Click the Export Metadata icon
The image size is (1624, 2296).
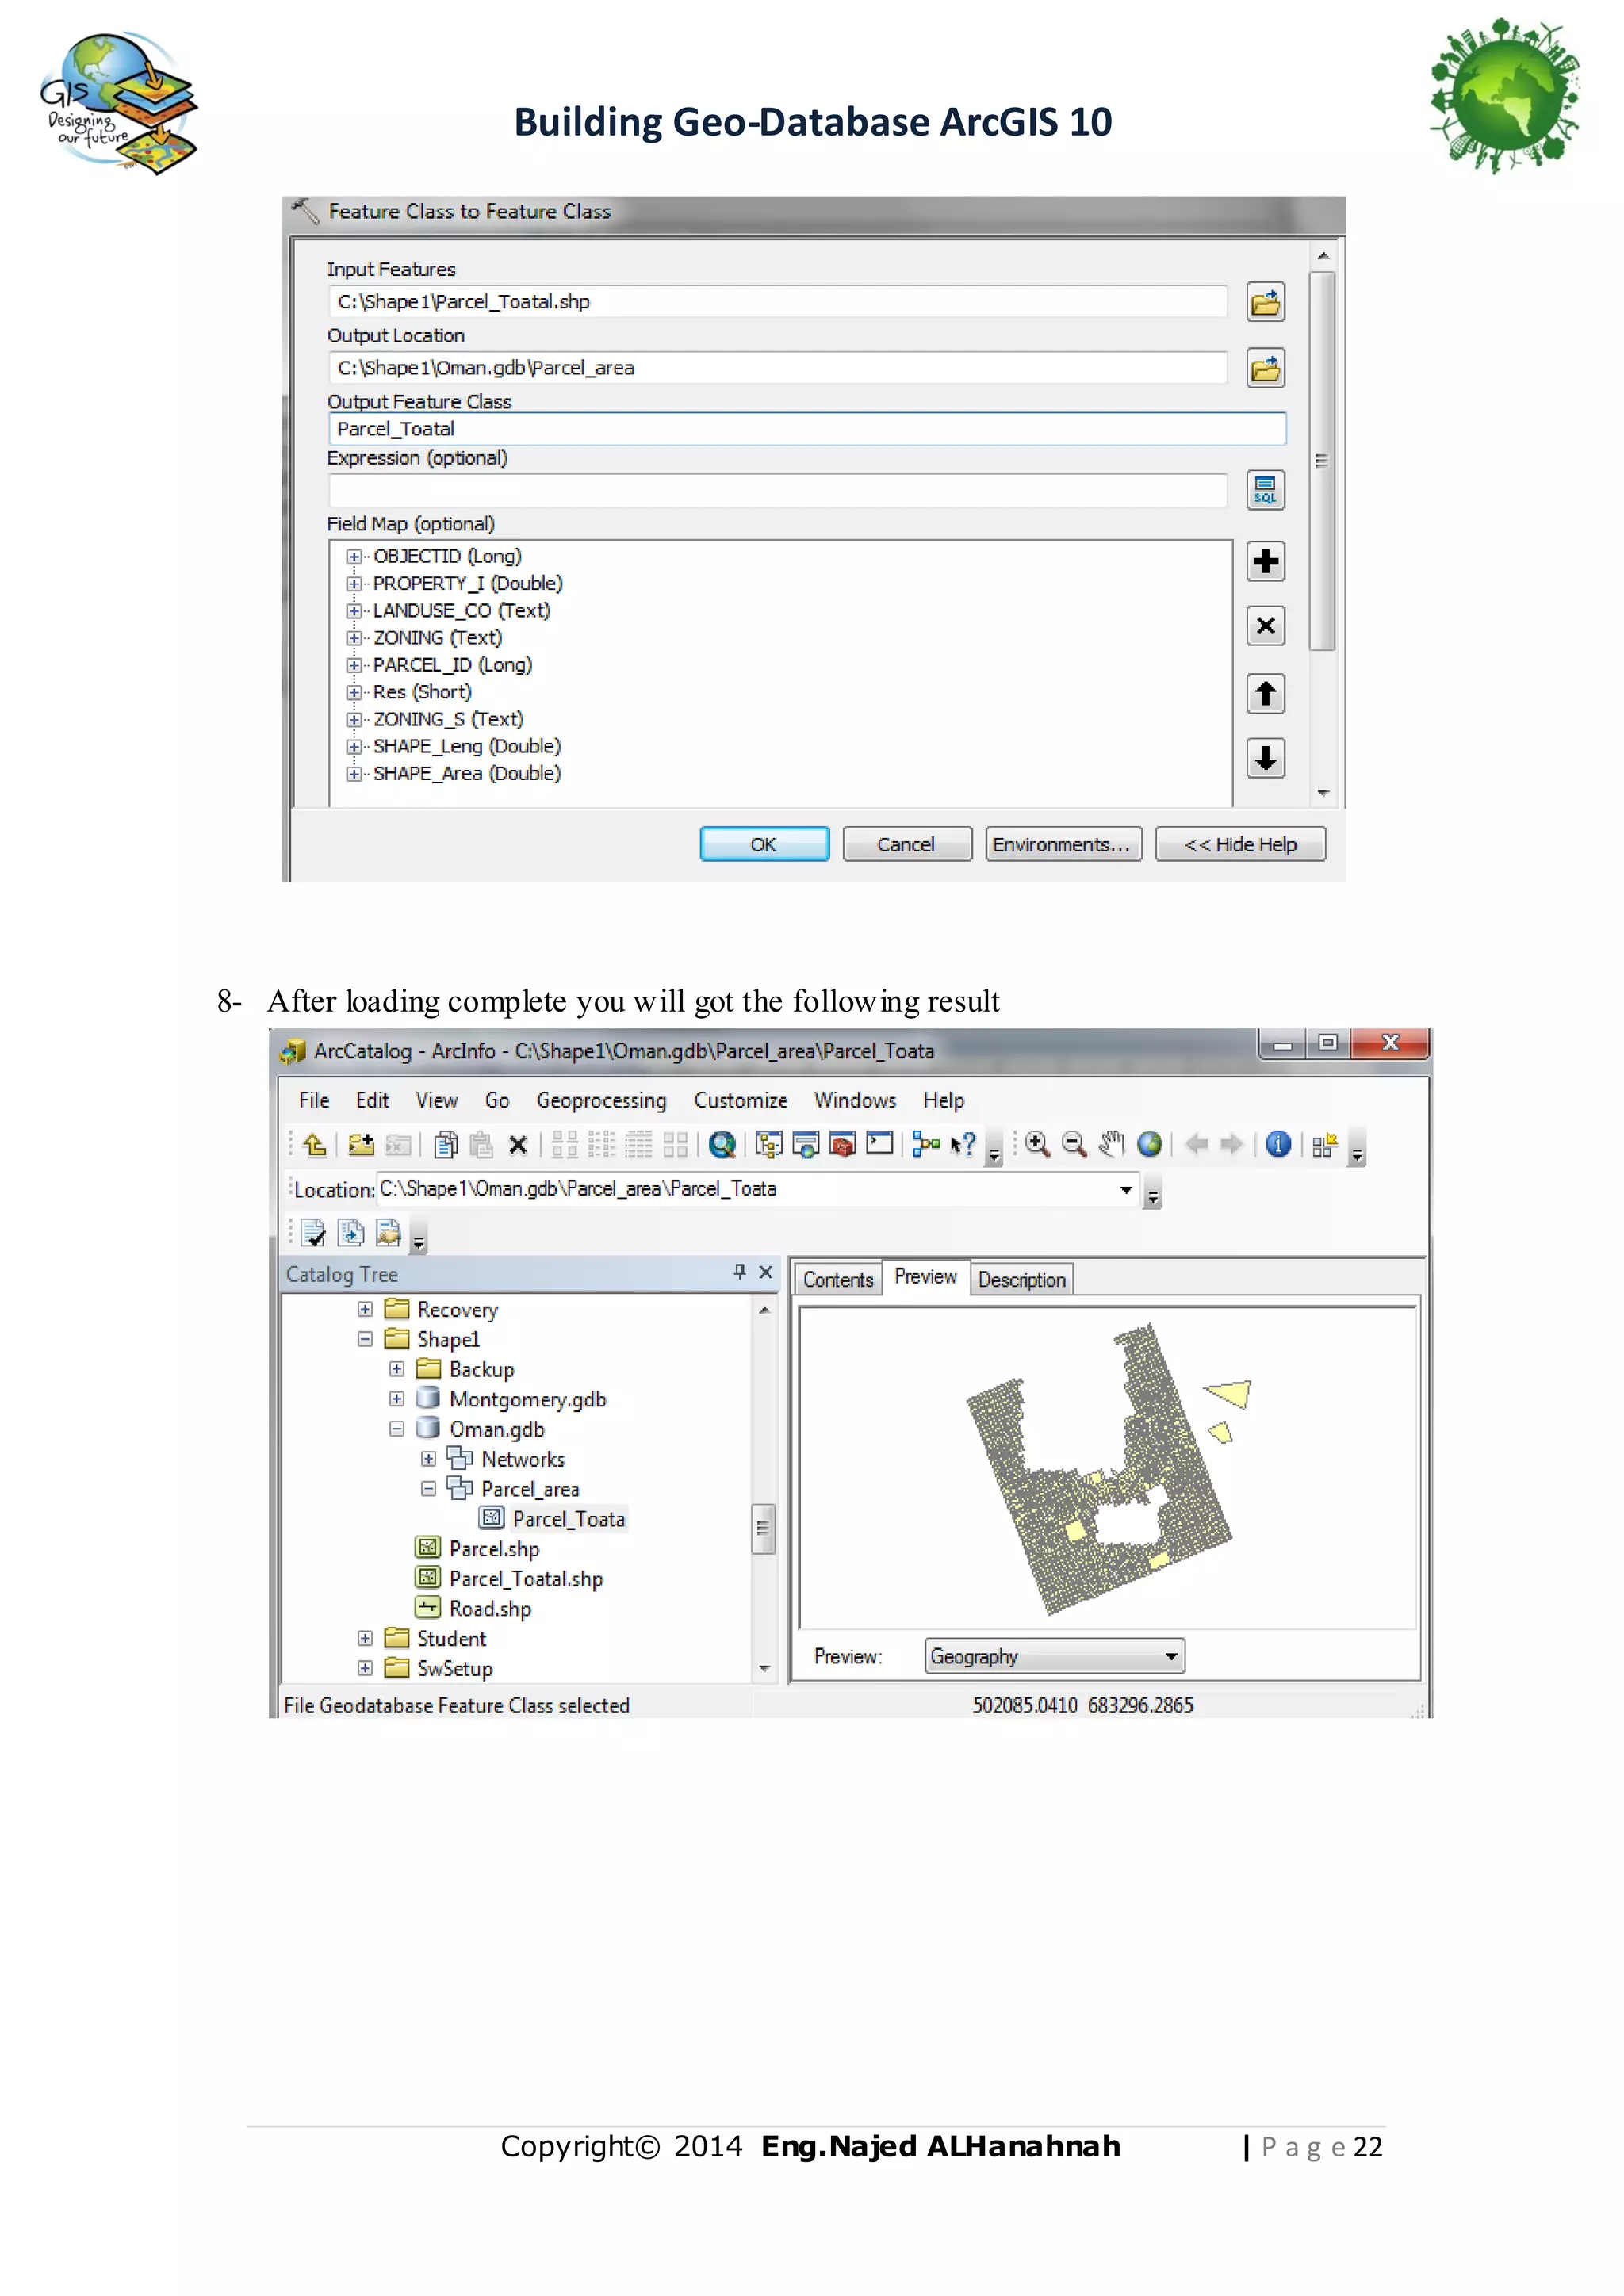point(388,1233)
